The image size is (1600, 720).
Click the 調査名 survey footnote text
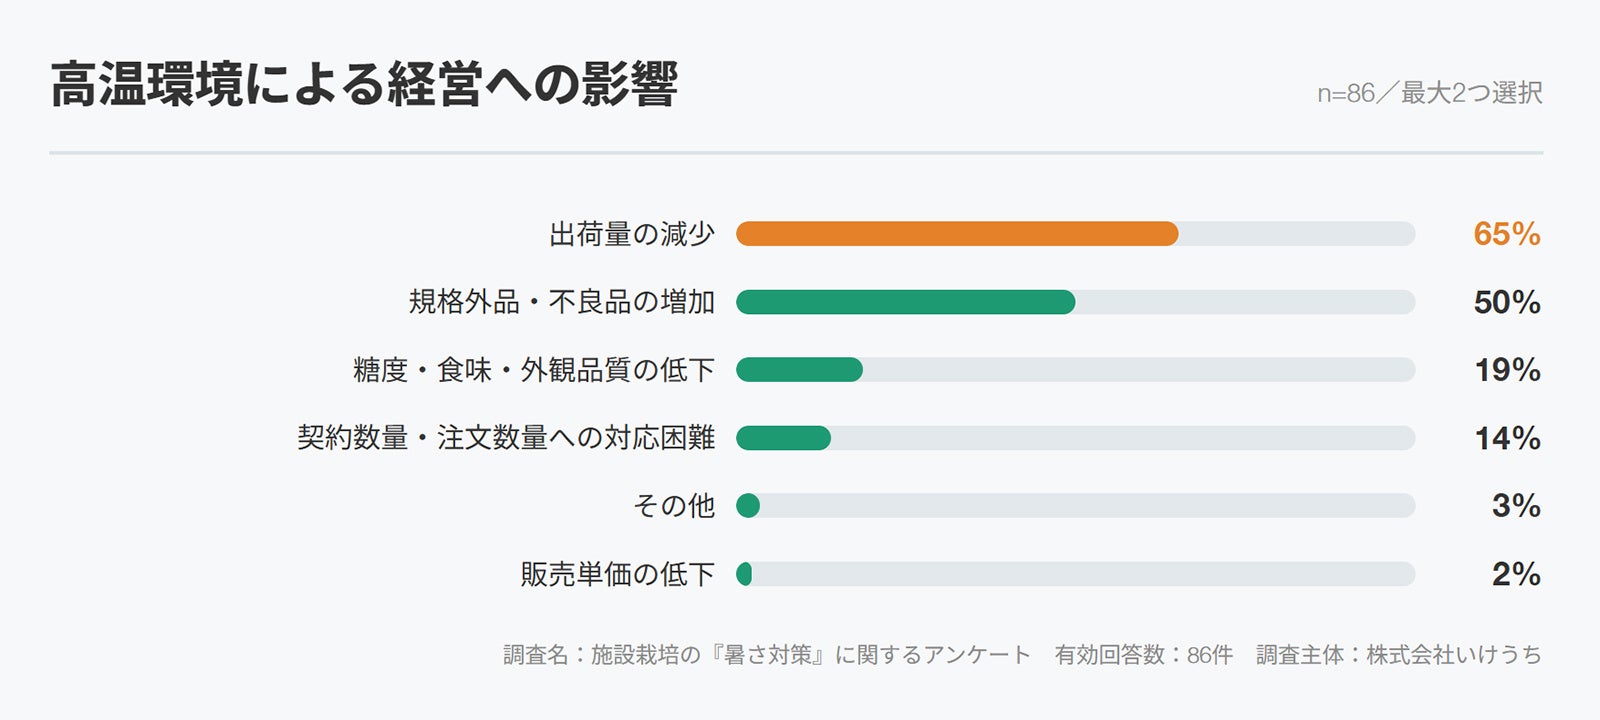[x=767, y=655]
